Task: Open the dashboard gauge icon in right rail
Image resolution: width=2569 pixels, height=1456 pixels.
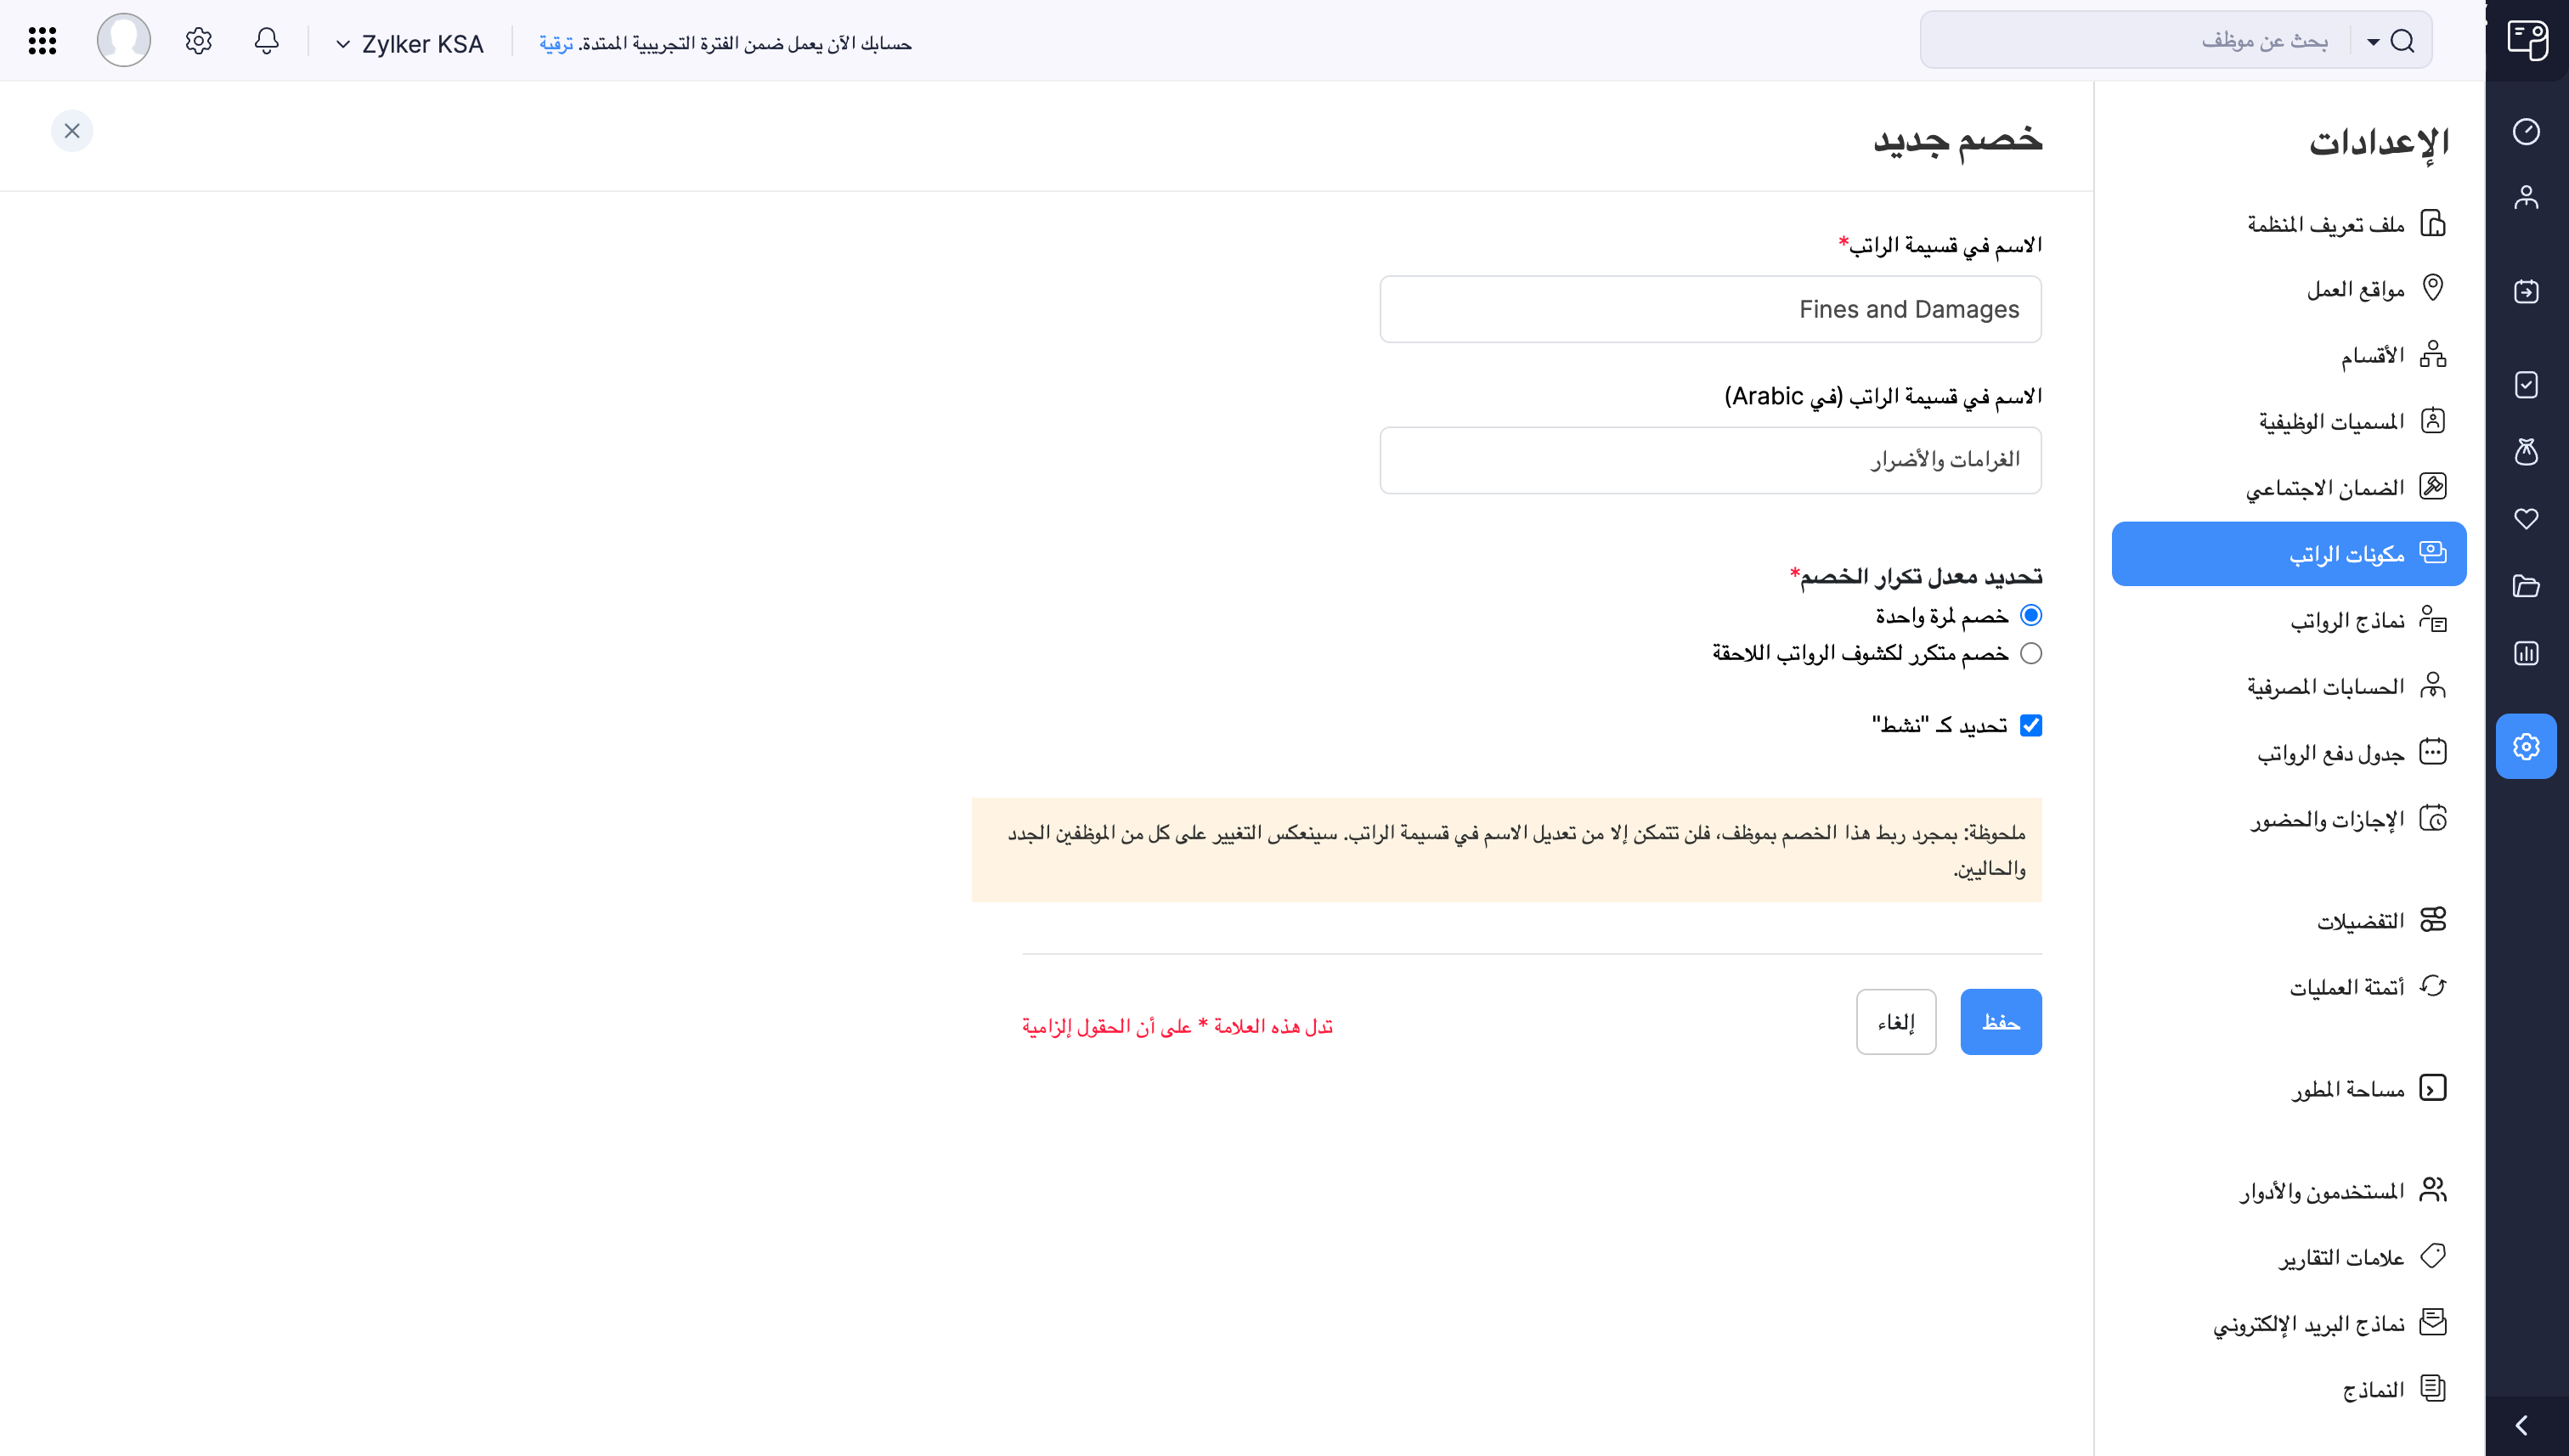Action: 2526,131
